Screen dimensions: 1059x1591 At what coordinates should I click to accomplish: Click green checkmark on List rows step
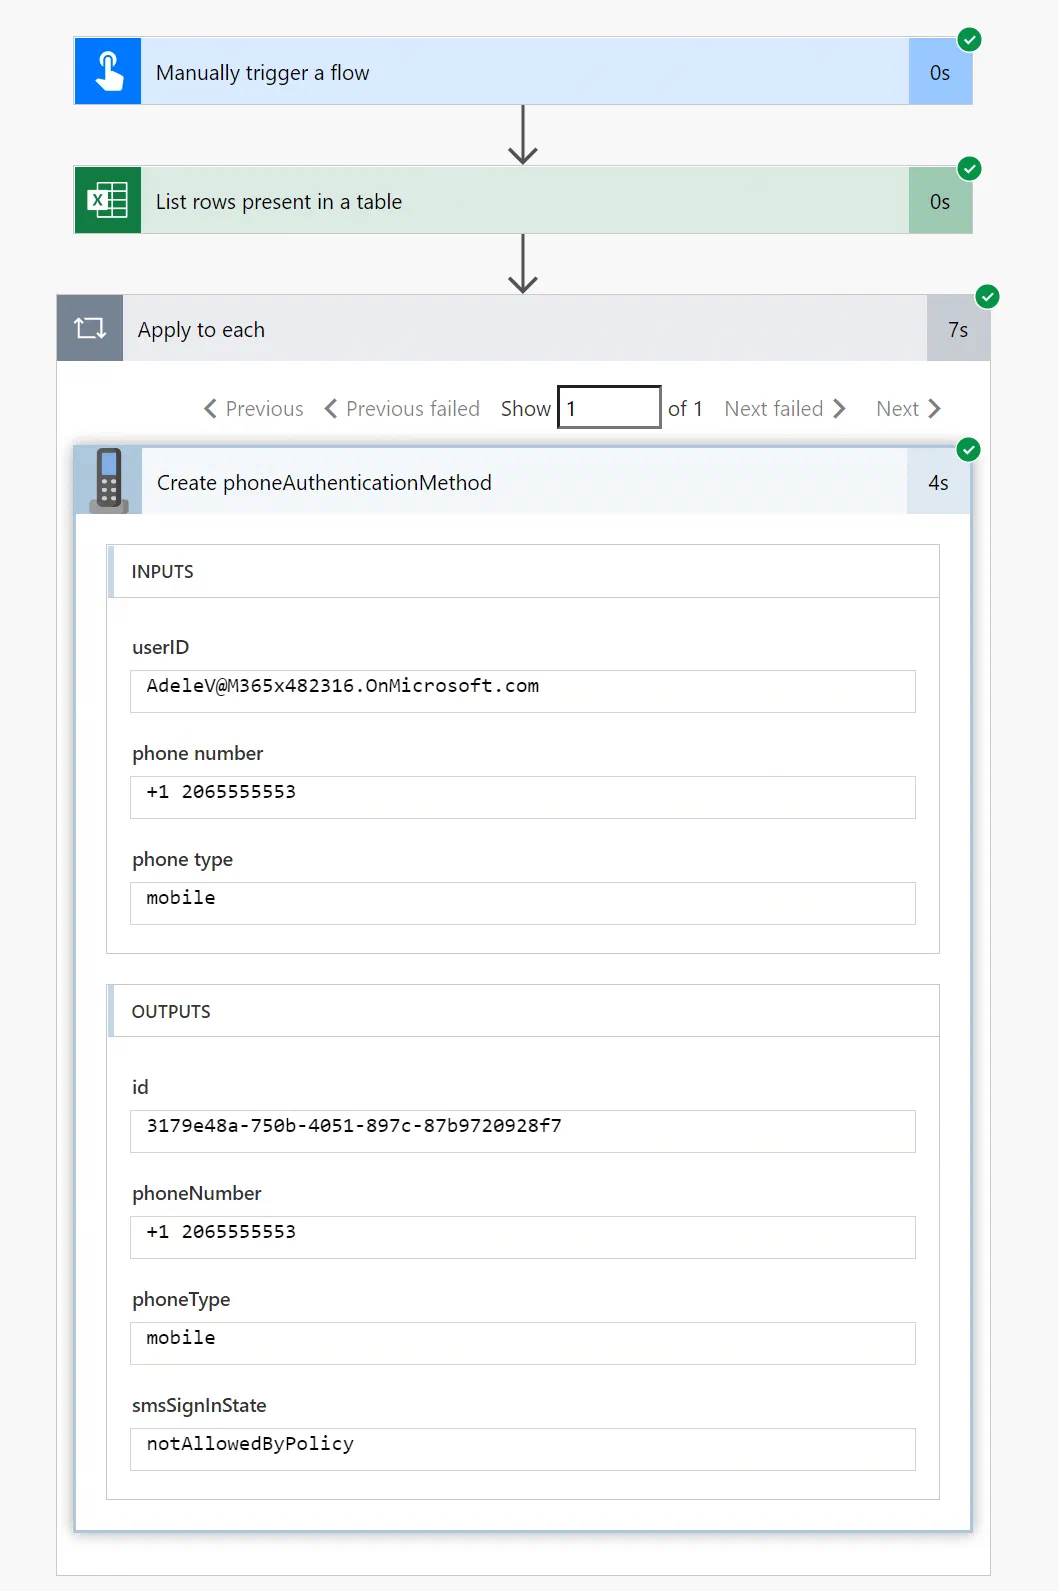(969, 168)
